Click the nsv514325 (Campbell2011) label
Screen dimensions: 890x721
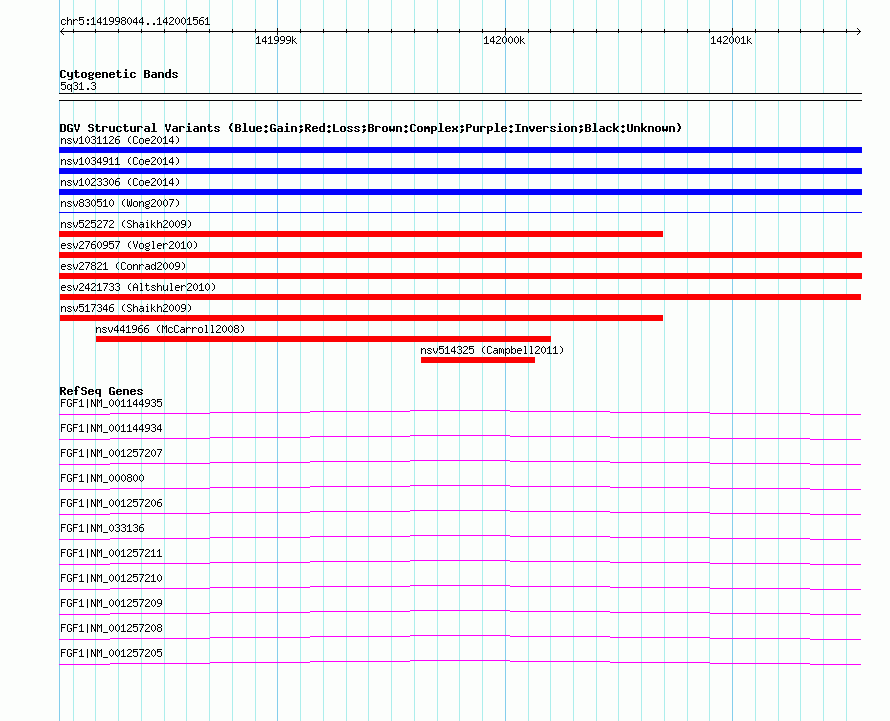coord(492,350)
